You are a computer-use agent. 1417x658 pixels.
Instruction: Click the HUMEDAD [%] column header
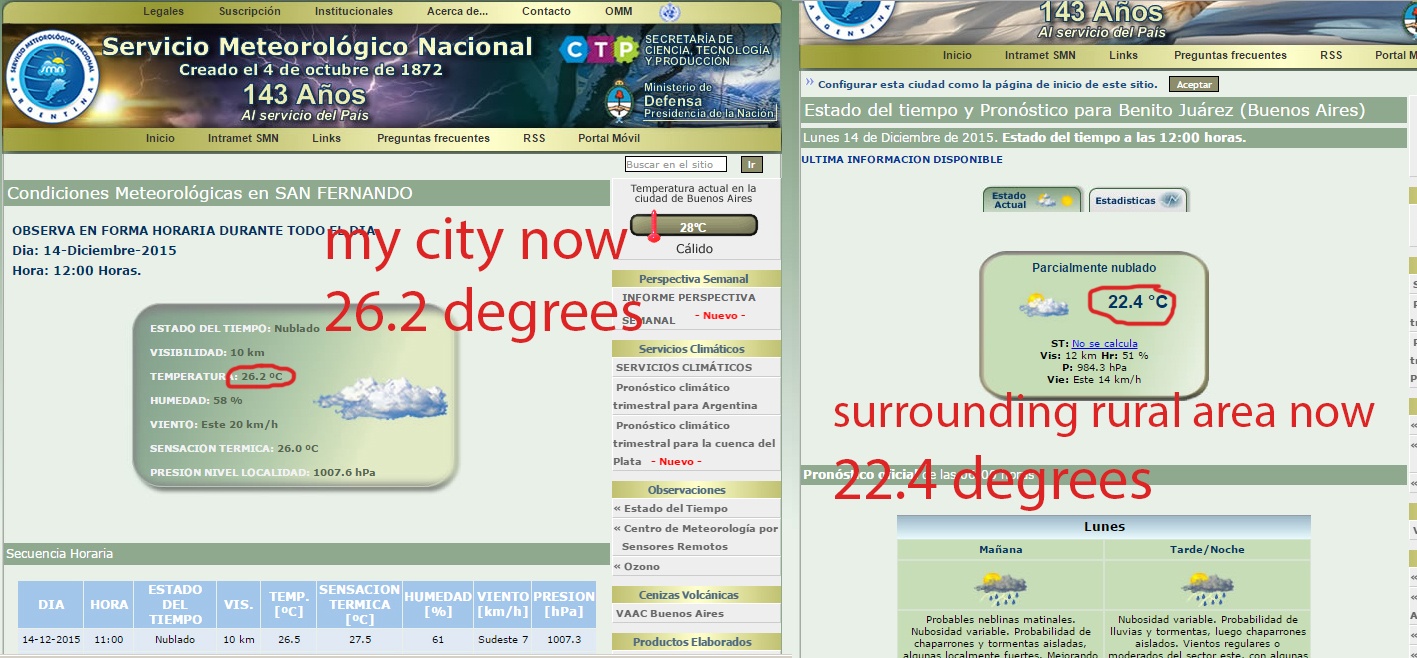point(438,604)
